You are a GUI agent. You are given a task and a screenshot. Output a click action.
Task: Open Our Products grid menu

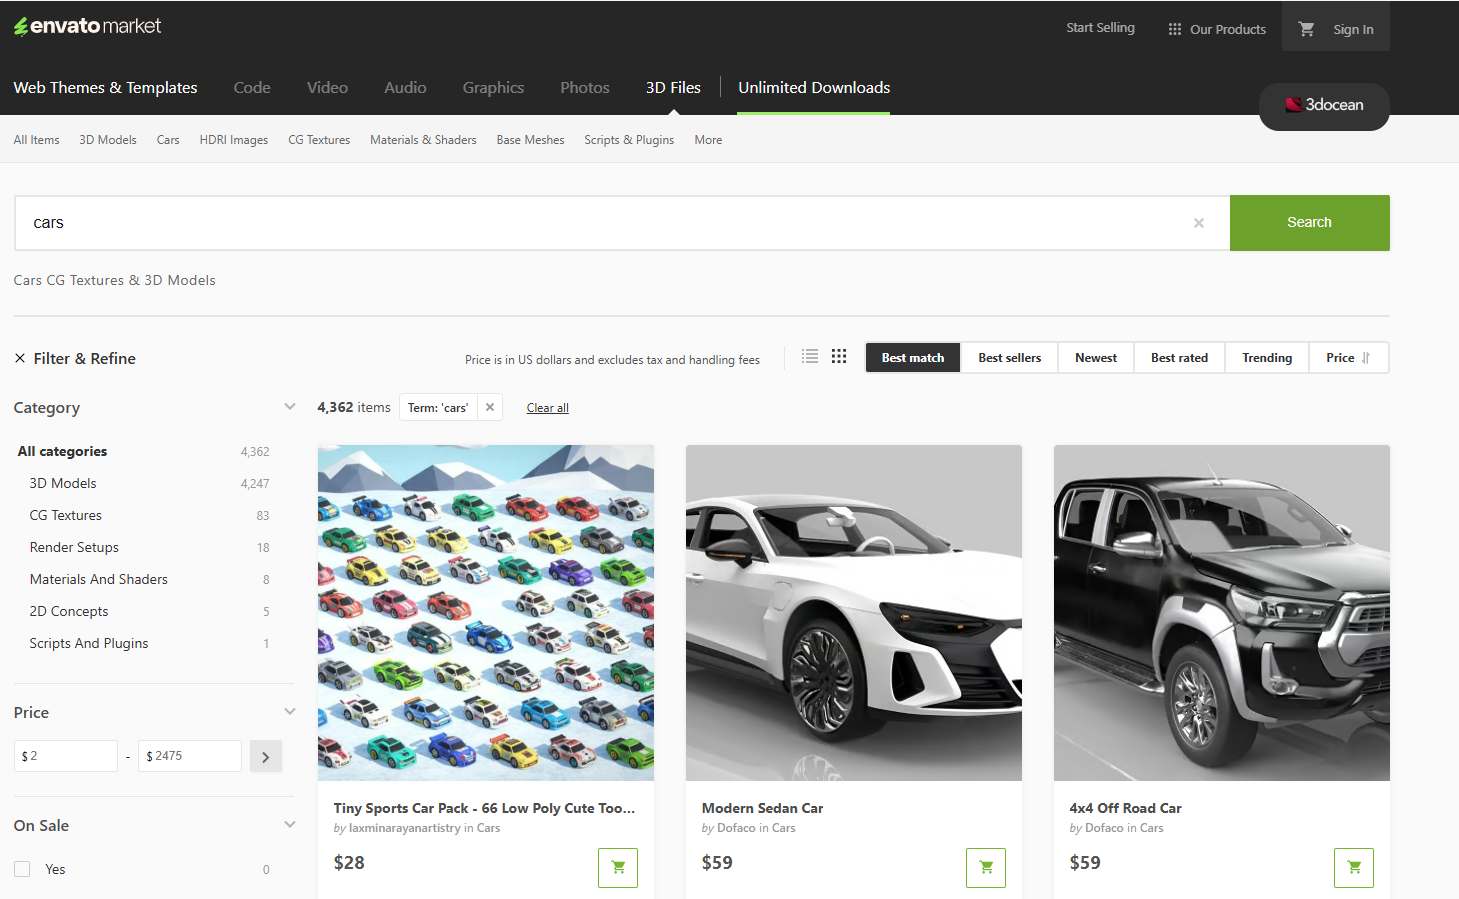coord(1216,29)
